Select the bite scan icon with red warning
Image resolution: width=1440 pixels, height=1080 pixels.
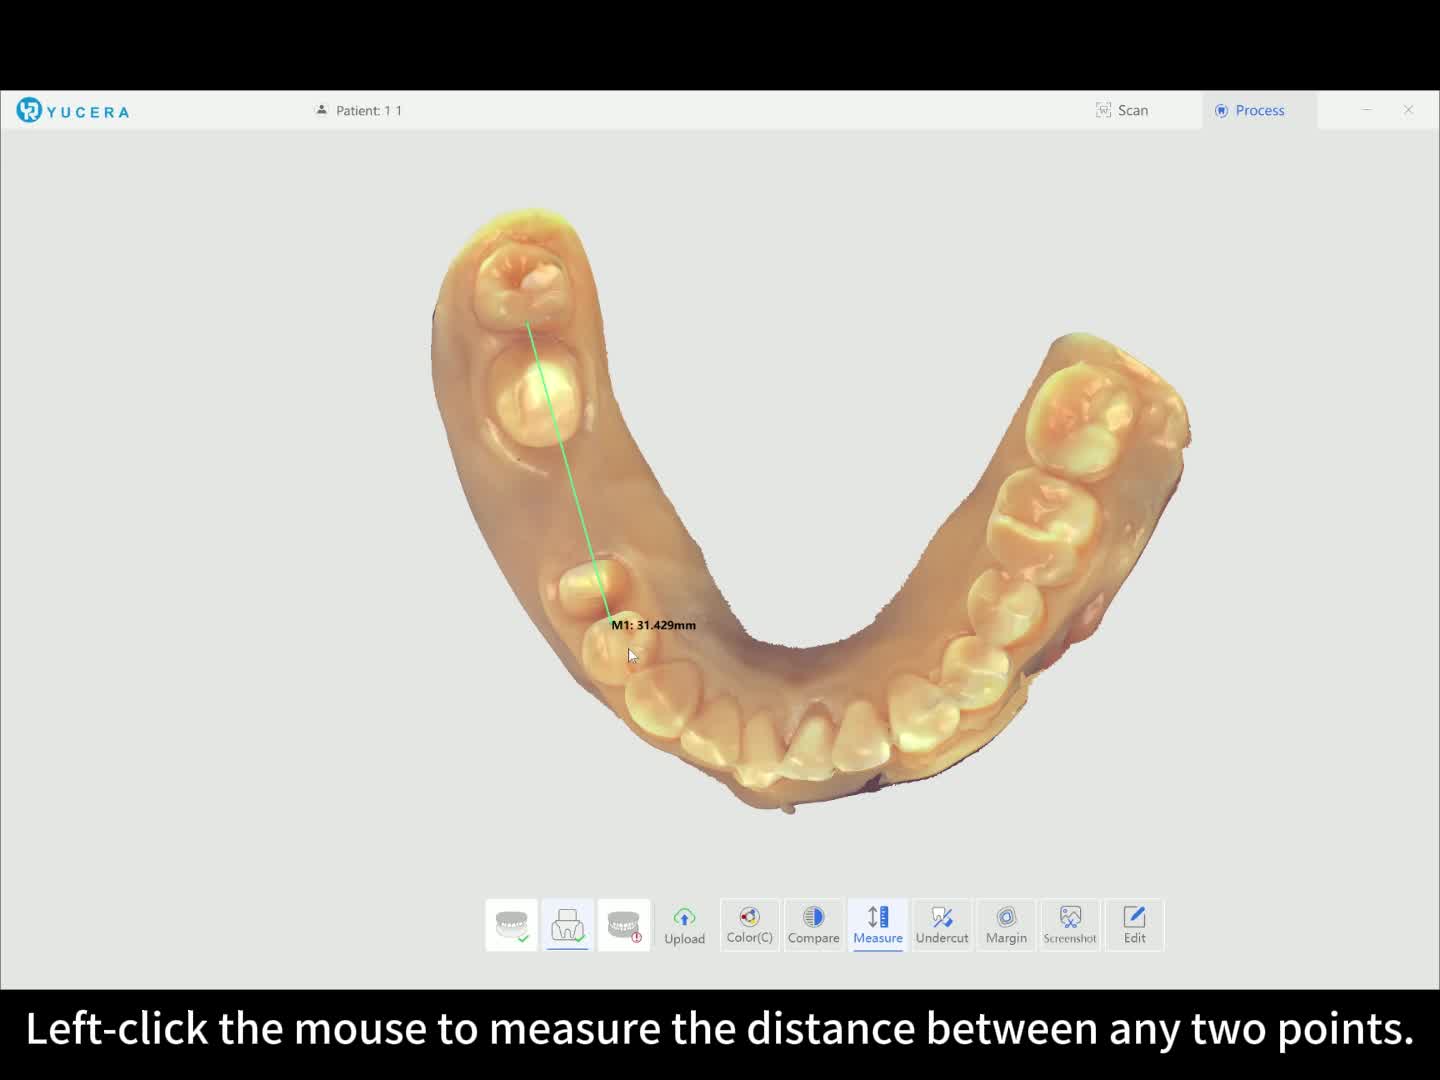coord(624,925)
